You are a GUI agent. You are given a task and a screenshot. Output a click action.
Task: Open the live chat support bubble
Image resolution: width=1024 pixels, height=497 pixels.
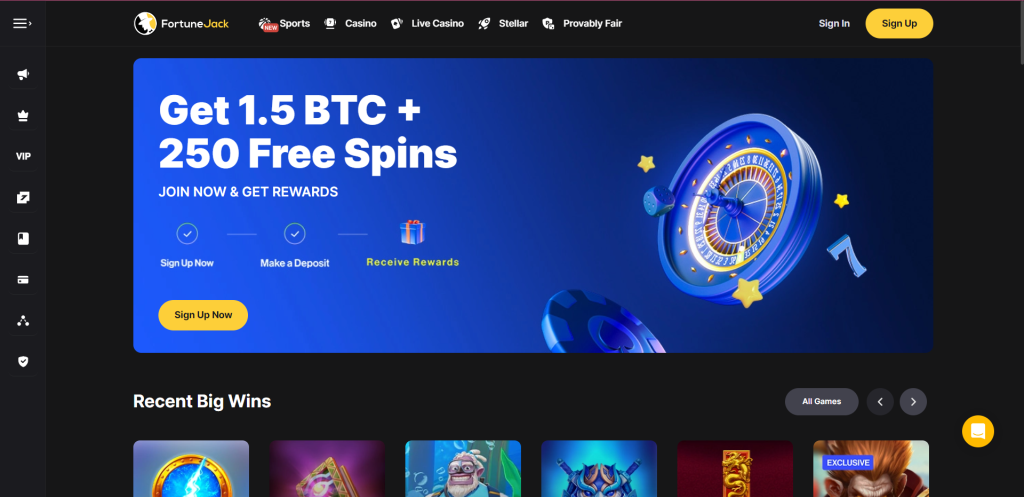coord(978,431)
